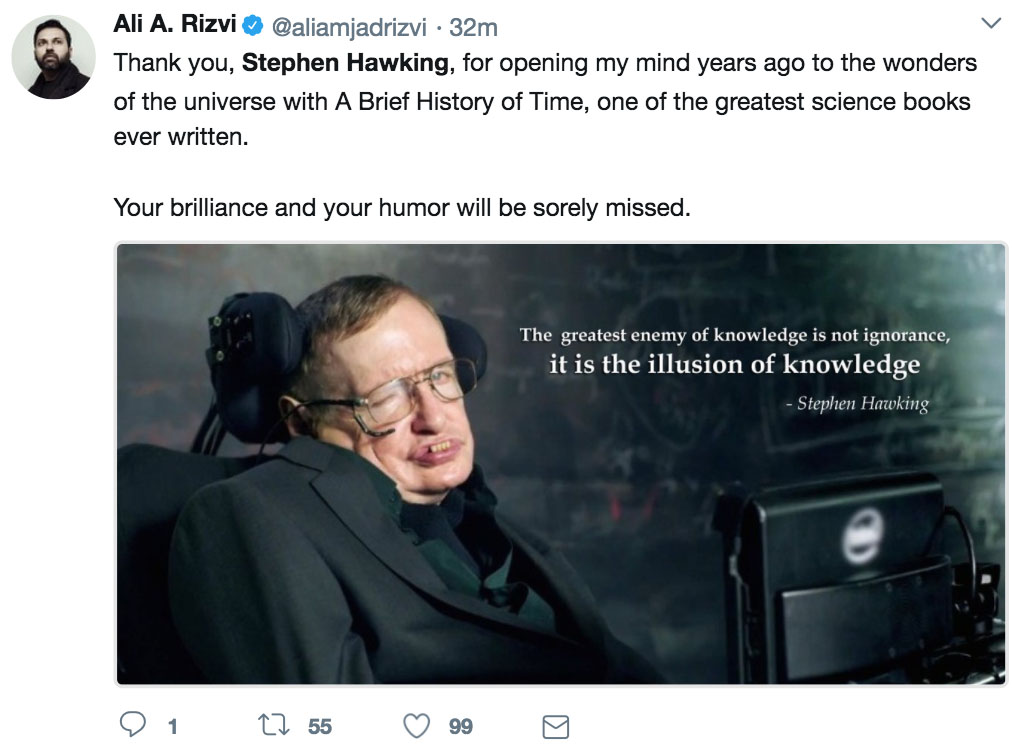This screenshot has height=752, width=1012.
Task: Click the "- Stephen Hawking" attribution in the photo
Action: [857, 404]
